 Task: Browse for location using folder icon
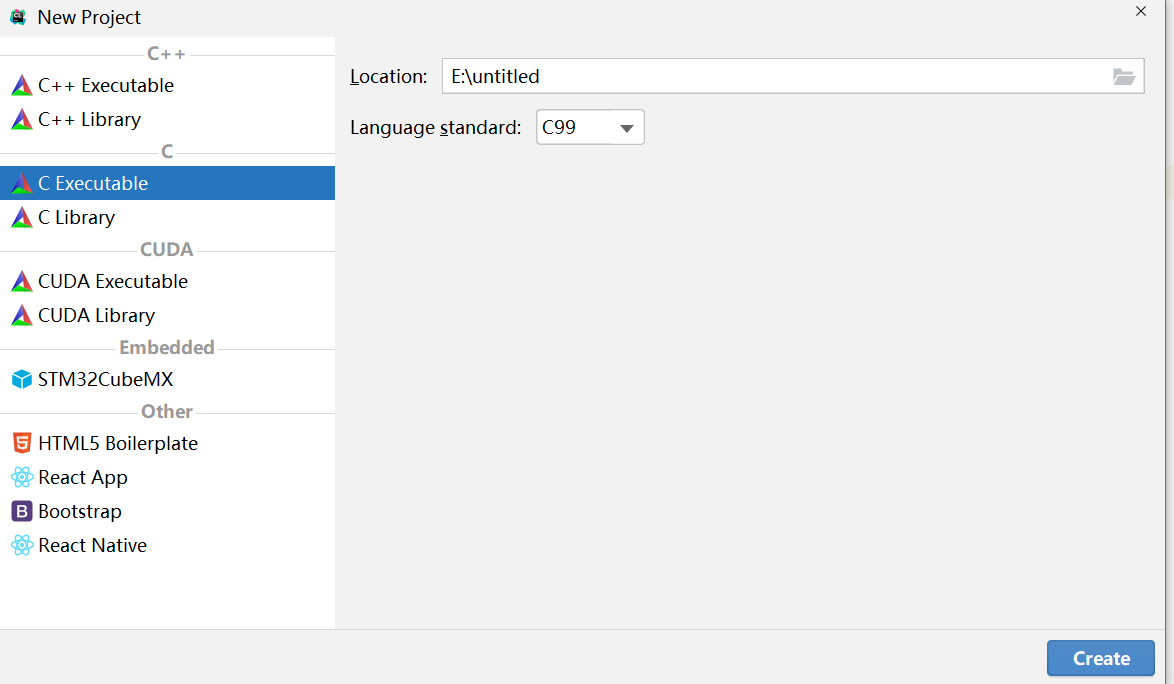[x=1124, y=77]
